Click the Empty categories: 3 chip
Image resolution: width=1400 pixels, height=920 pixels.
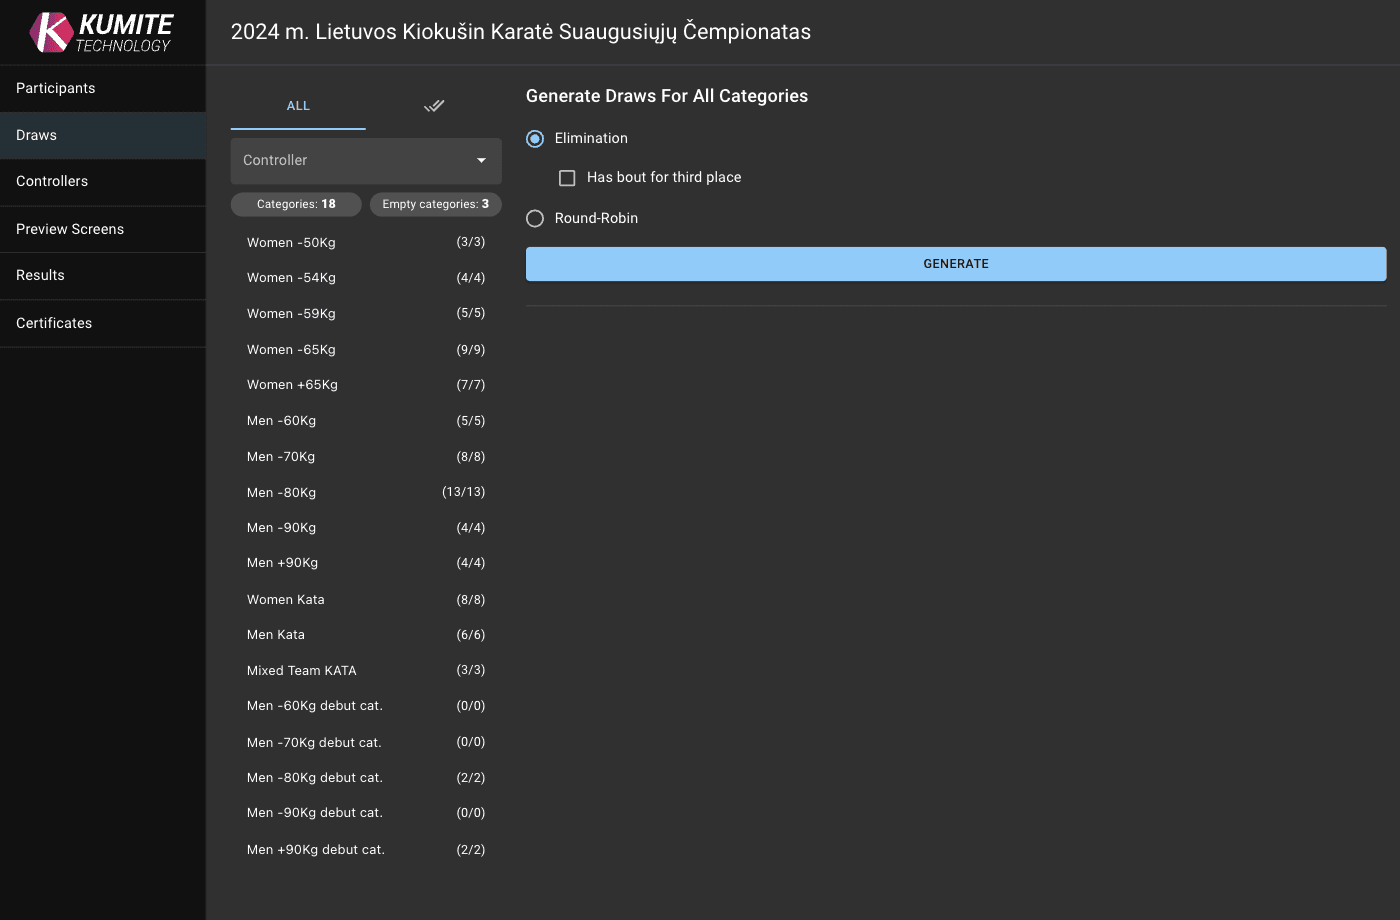click(x=435, y=204)
